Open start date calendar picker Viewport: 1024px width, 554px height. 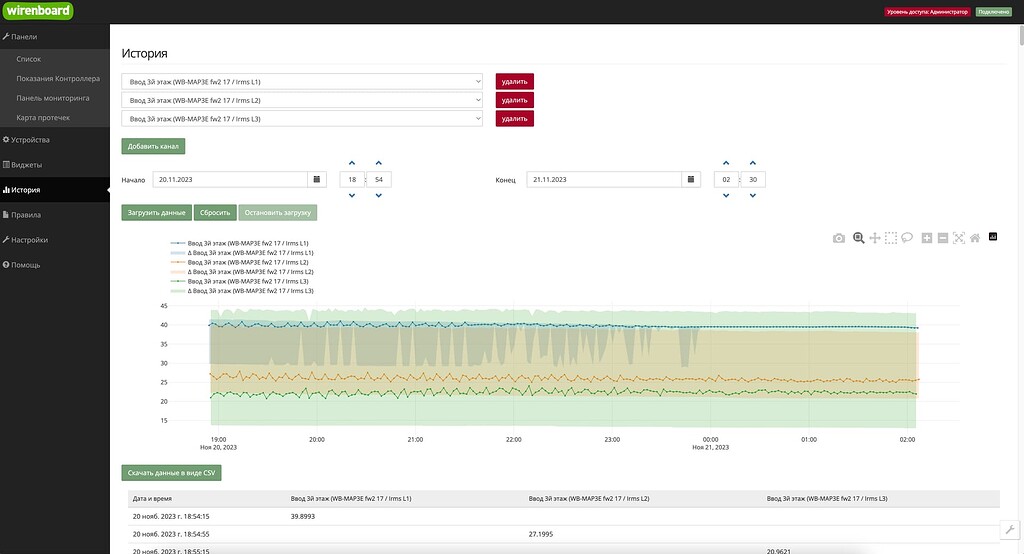click(x=317, y=179)
